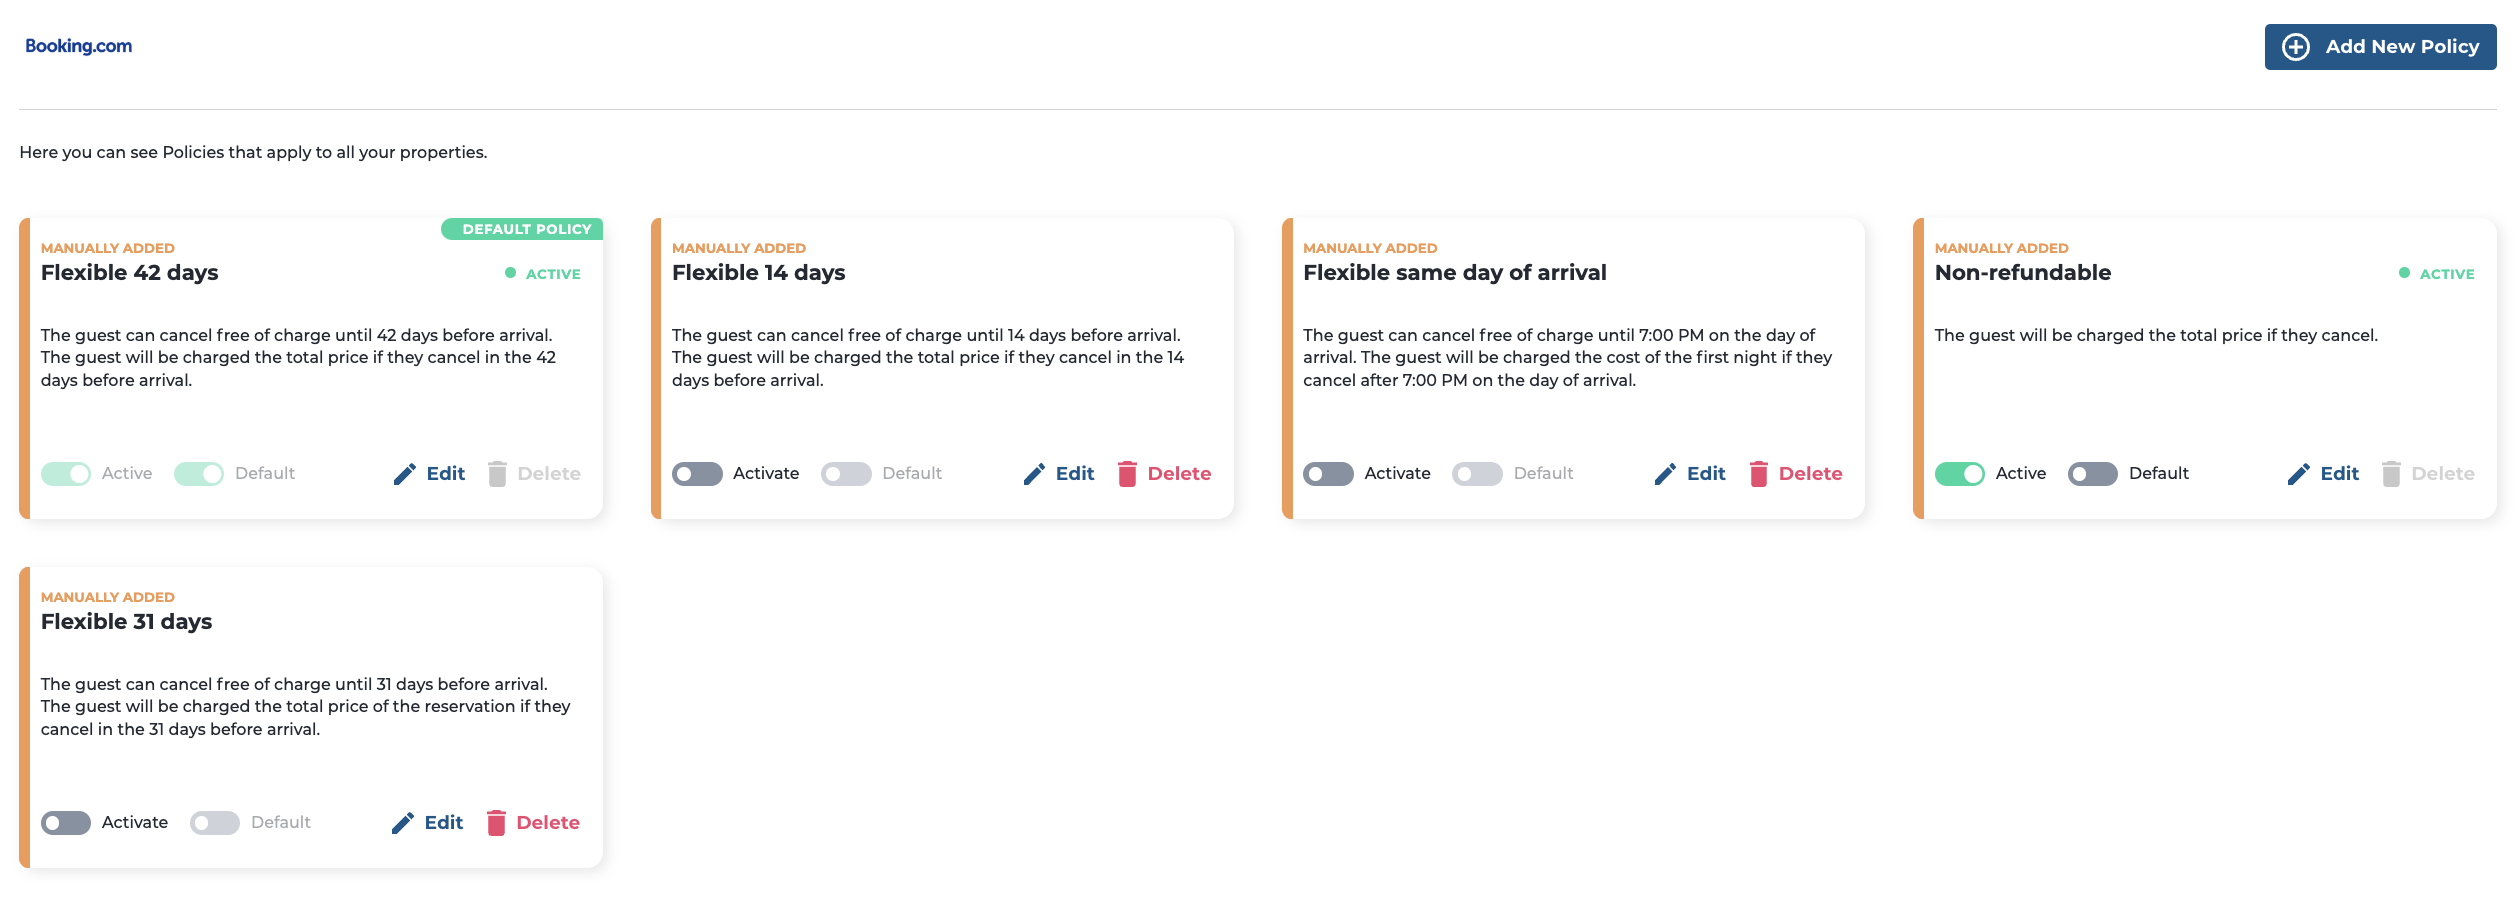The image size is (2520, 906).
Task: Toggle Activate switch for Flexible 14 days
Action: point(697,474)
